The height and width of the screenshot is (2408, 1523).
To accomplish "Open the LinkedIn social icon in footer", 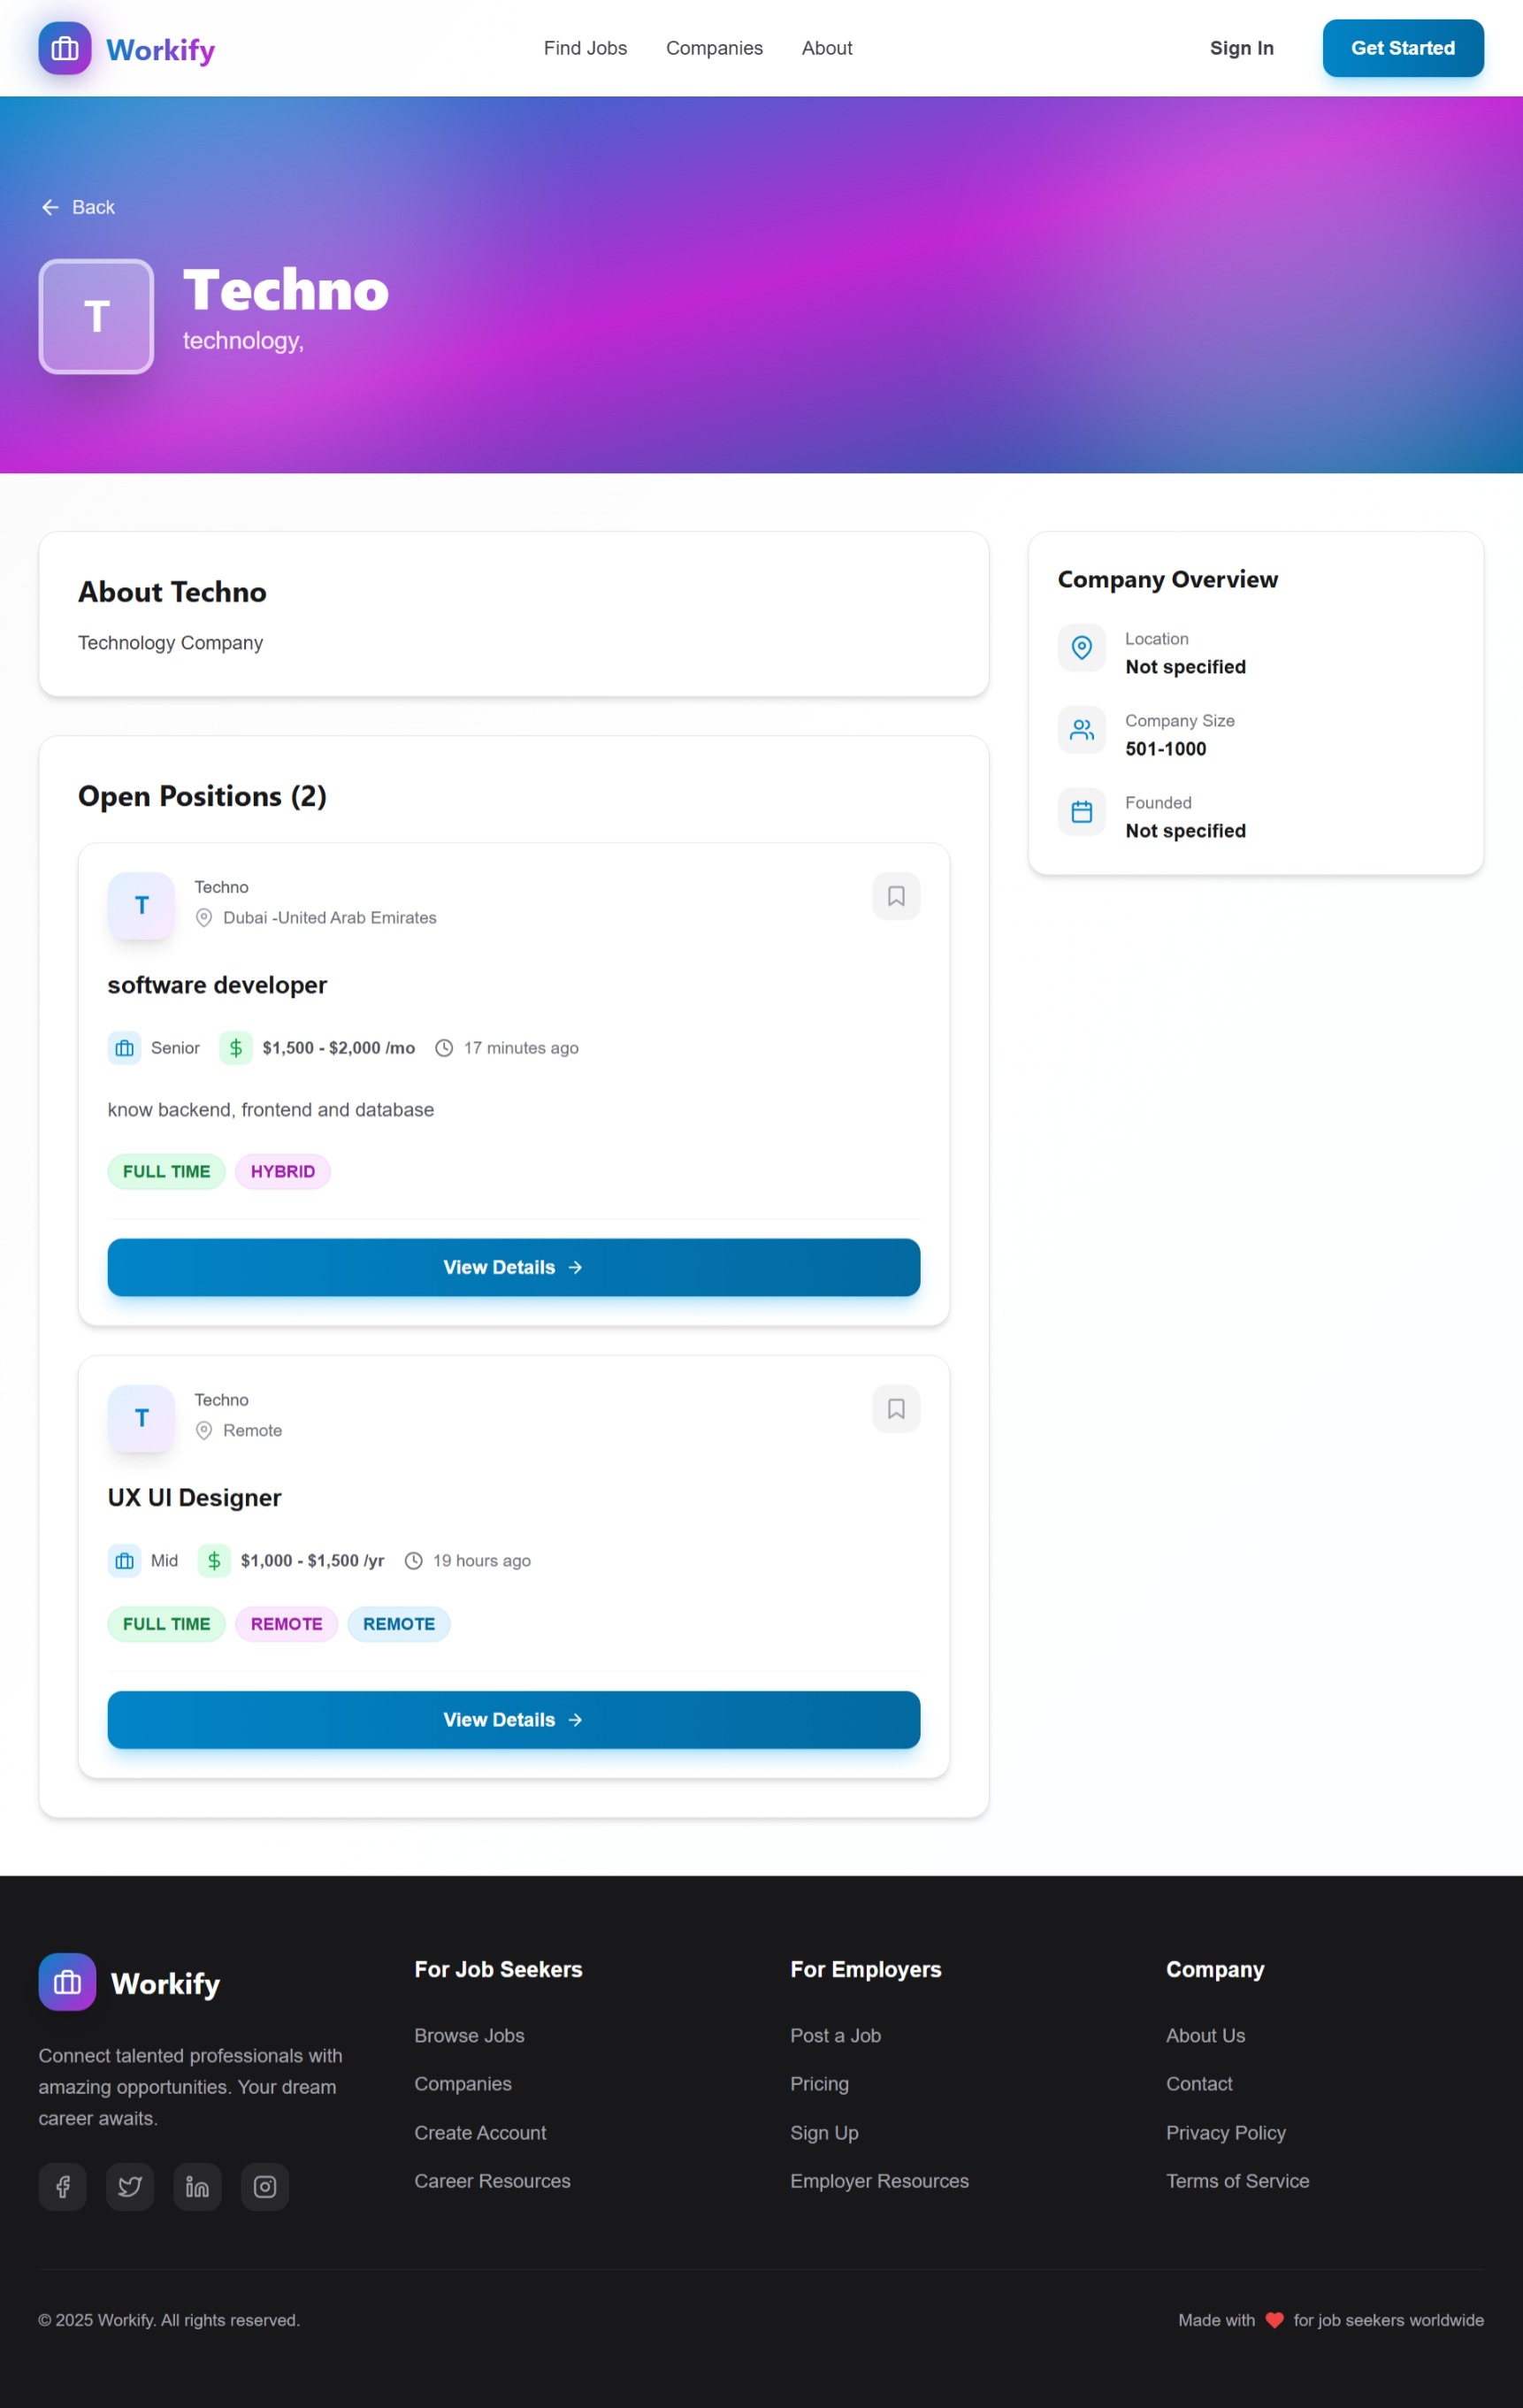I will pos(197,2187).
